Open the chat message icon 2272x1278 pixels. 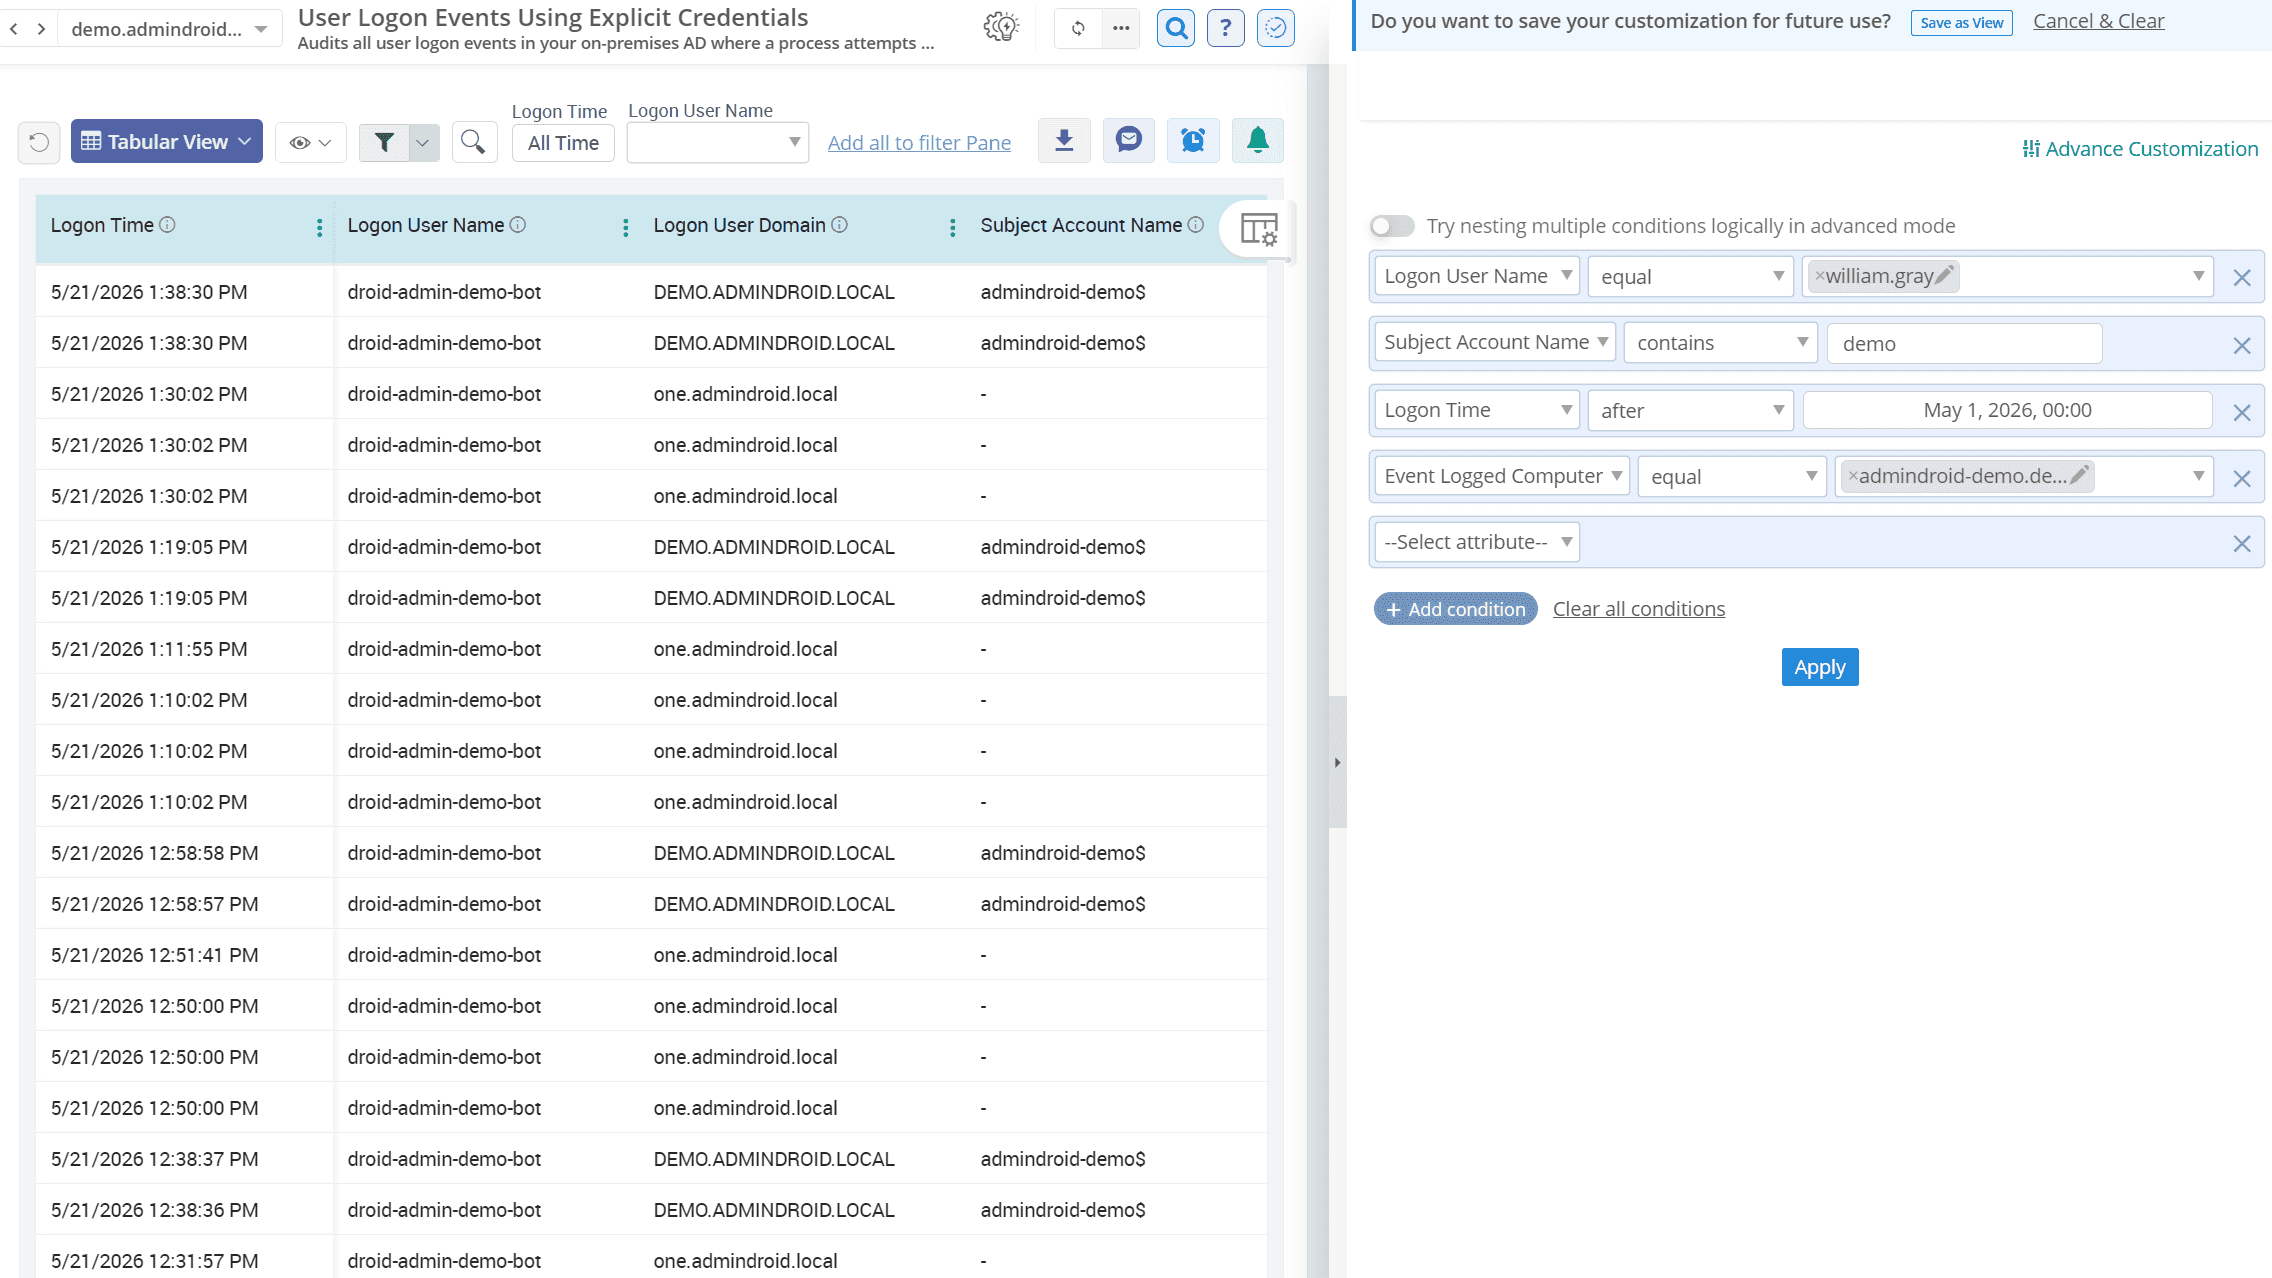1129,141
